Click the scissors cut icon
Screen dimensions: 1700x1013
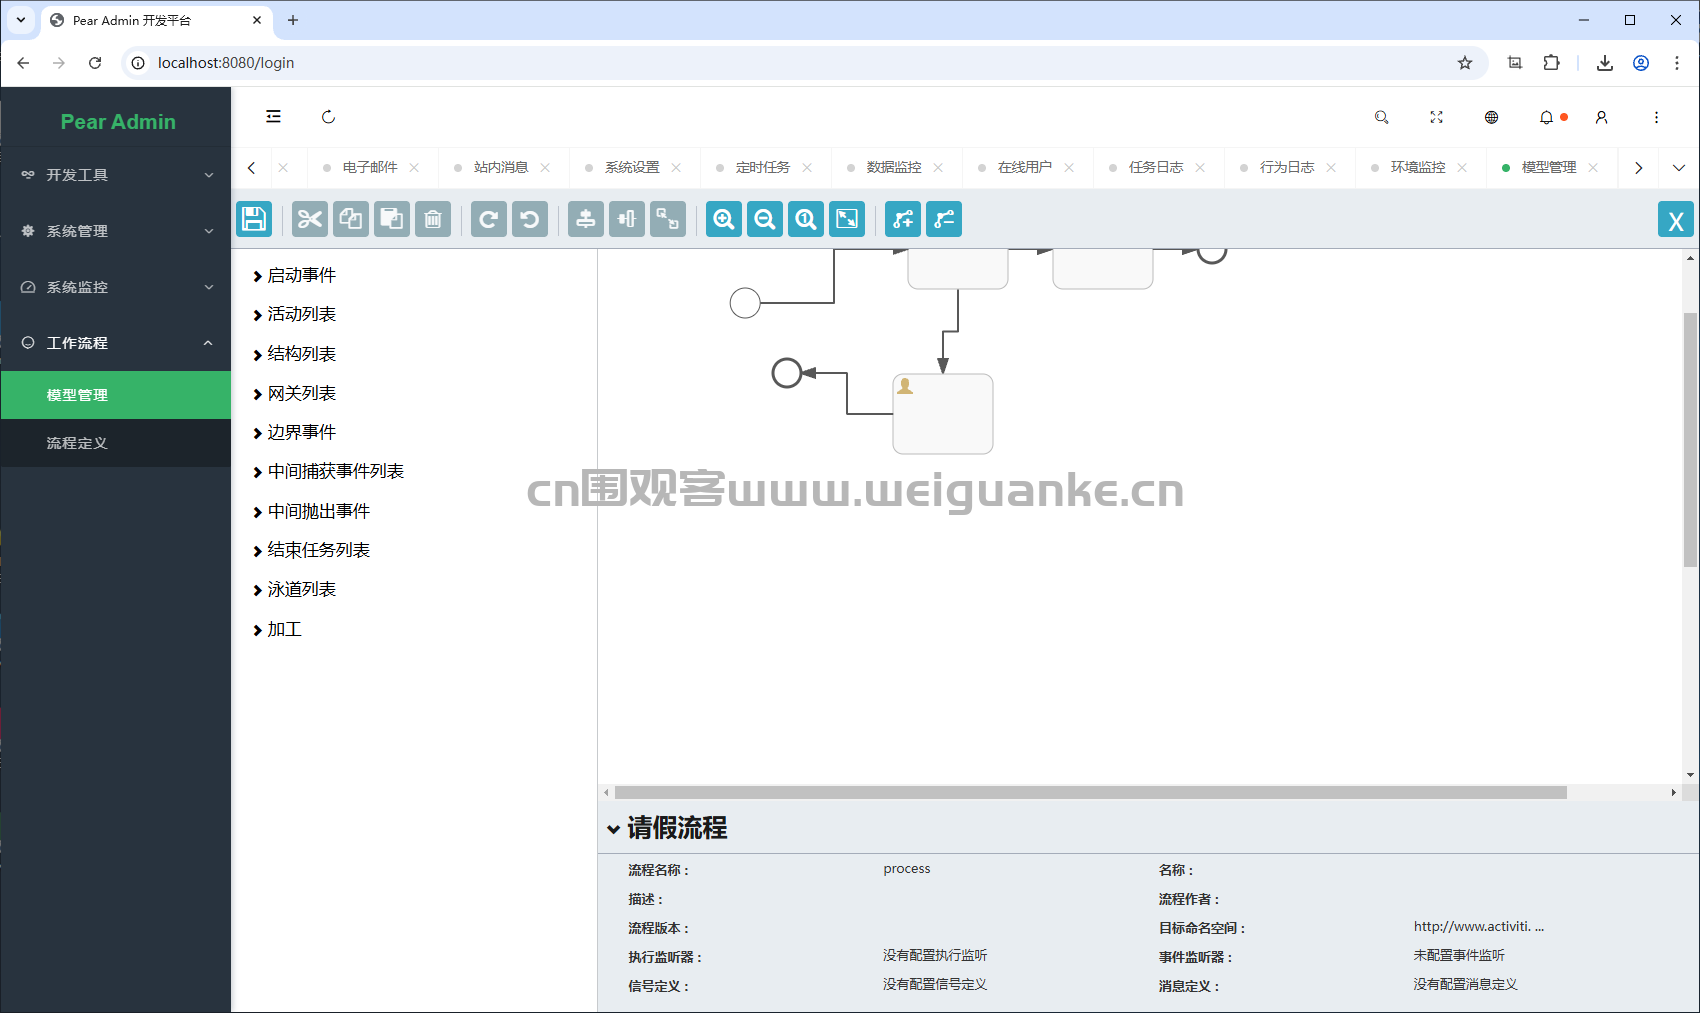310,219
